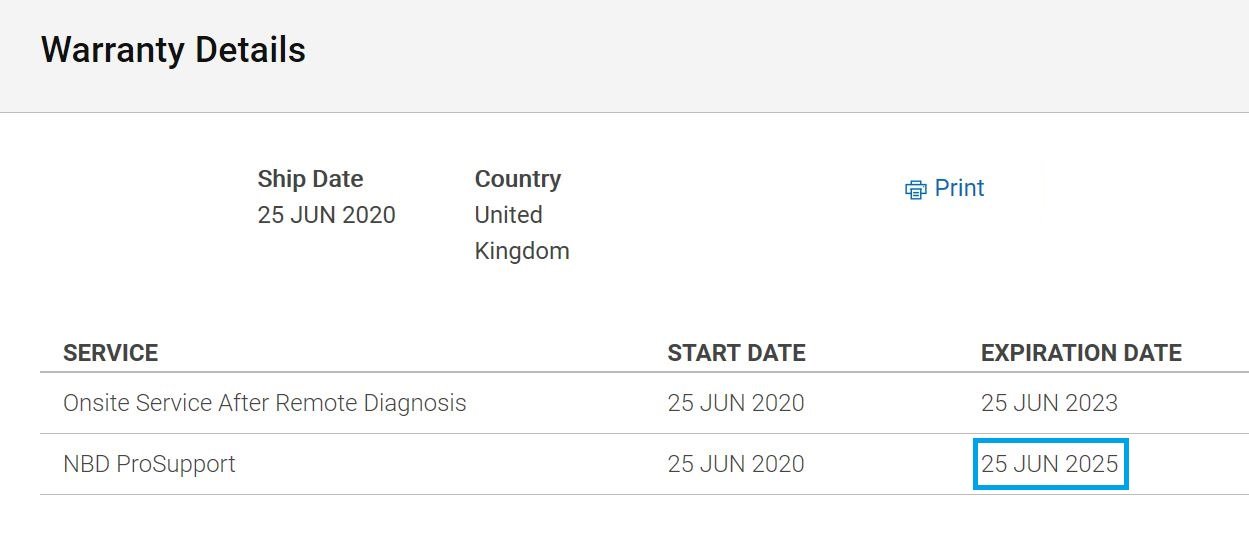Click the highlighted expiration date 25 JUN 2025
Image resolution: width=1249 pixels, height=544 pixels.
pos(1049,464)
